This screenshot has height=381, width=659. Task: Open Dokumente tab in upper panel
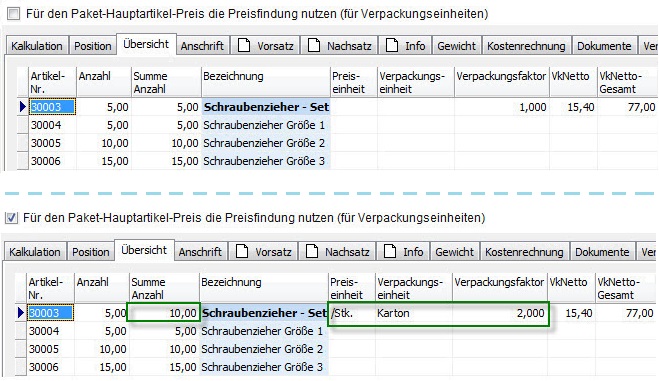point(604,46)
